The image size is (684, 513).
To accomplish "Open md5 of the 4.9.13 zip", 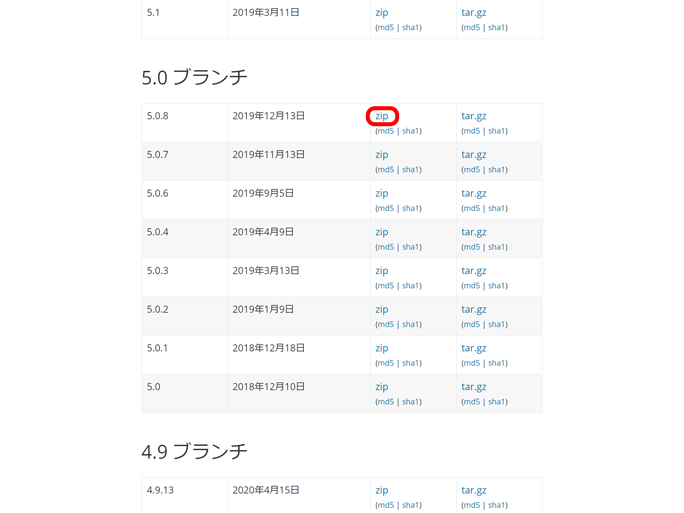I will (x=385, y=505).
